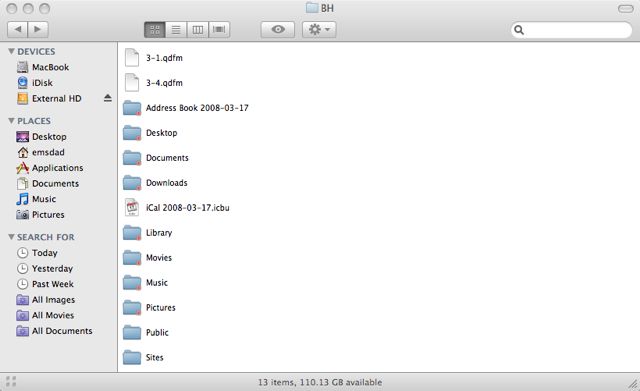Viewport: 640px width, 391px height.
Task: Go back with the left arrow button
Action: click(x=18, y=29)
